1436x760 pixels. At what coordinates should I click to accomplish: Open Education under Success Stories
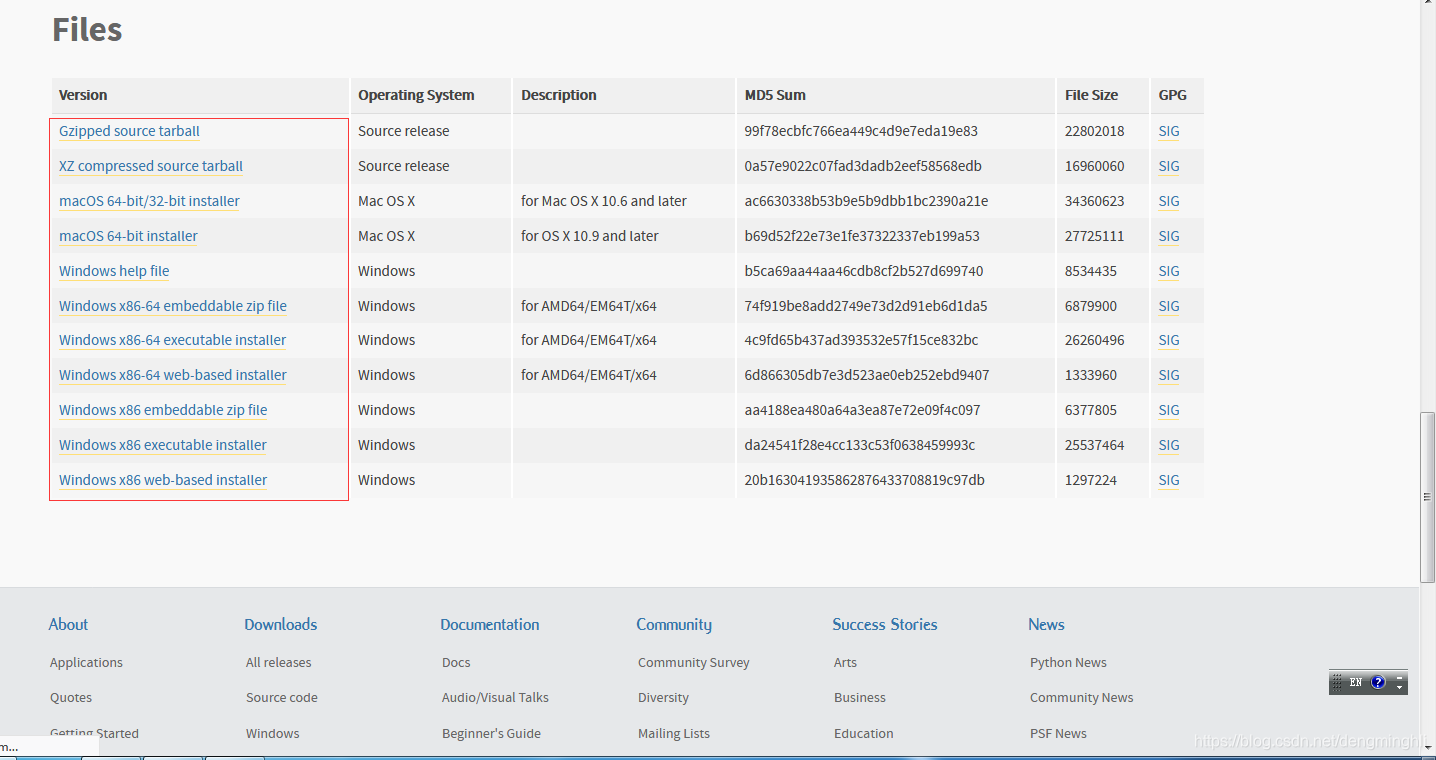click(x=864, y=733)
